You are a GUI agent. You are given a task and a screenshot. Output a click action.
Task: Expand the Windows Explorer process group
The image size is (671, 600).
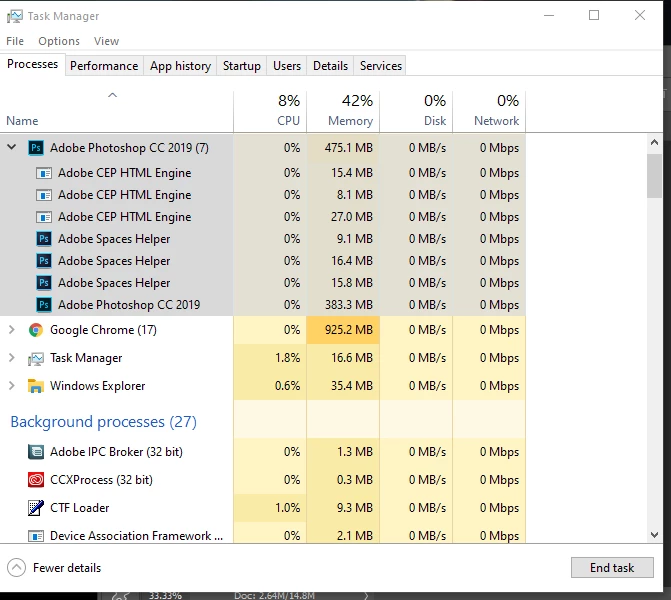(12, 386)
